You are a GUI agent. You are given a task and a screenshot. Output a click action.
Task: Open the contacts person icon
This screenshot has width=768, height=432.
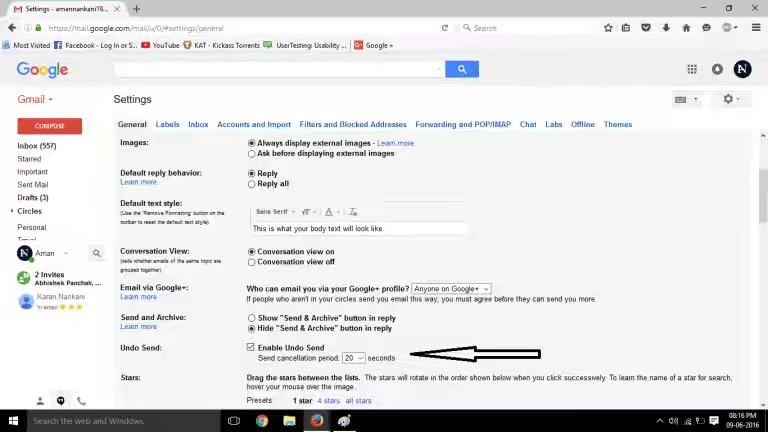tap(40, 401)
